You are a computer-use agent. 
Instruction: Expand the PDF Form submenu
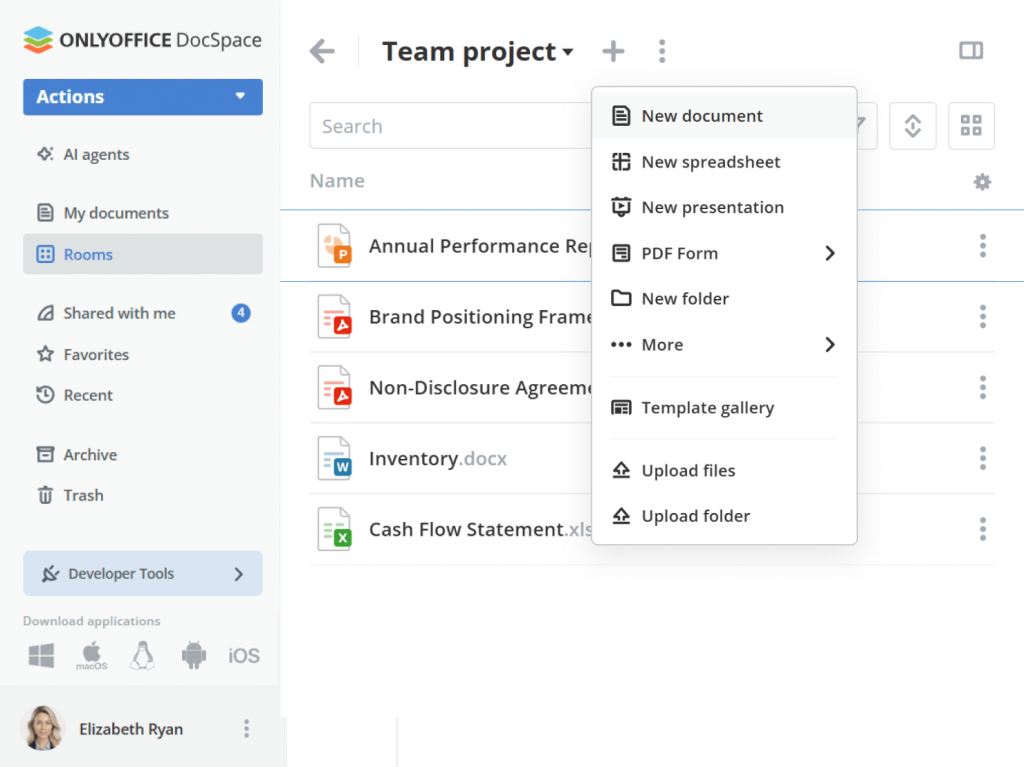pyautogui.click(x=829, y=254)
